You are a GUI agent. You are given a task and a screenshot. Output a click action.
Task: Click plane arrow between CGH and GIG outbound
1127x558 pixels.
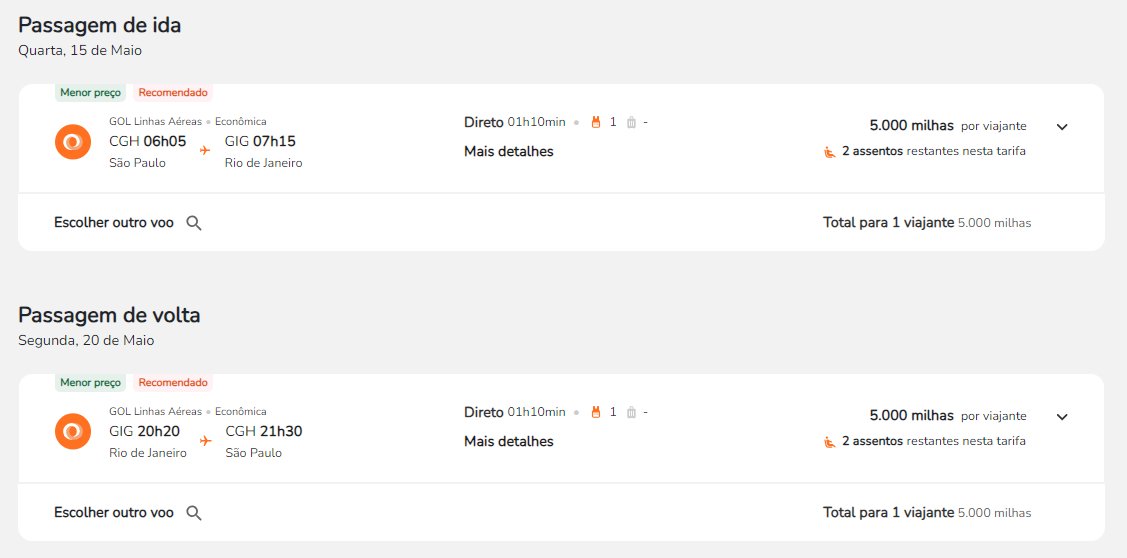pos(205,150)
